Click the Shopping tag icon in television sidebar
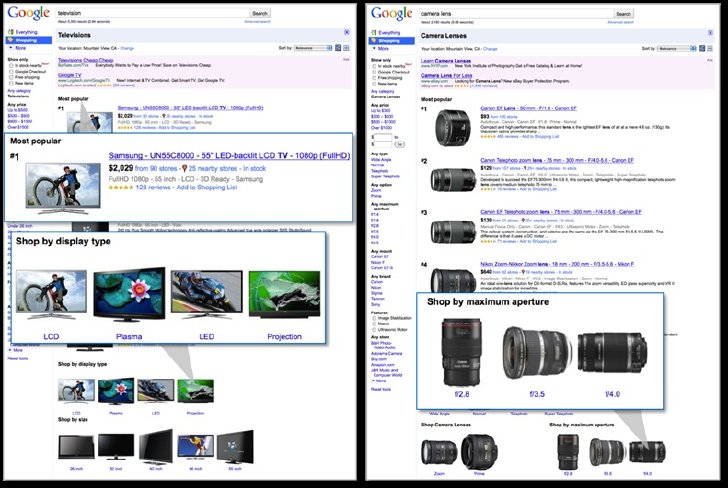This screenshot has height=488, width=728. point(10,40)
